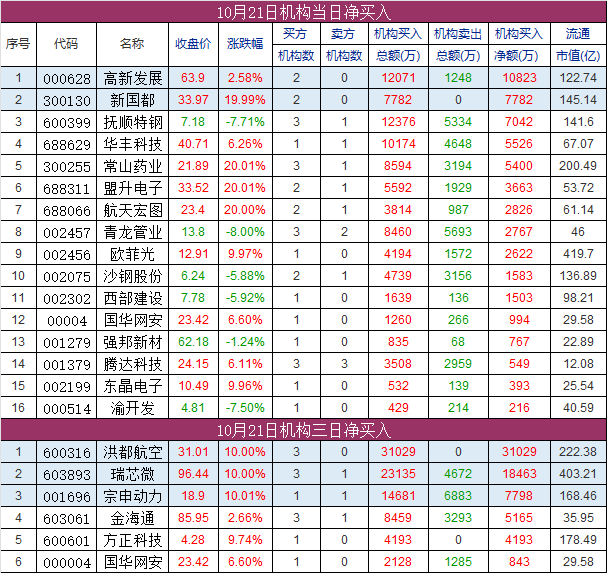Click closing price 62.18
This screenshot has width=607, height=573.
pyautogui.click(x=193, y=342)
